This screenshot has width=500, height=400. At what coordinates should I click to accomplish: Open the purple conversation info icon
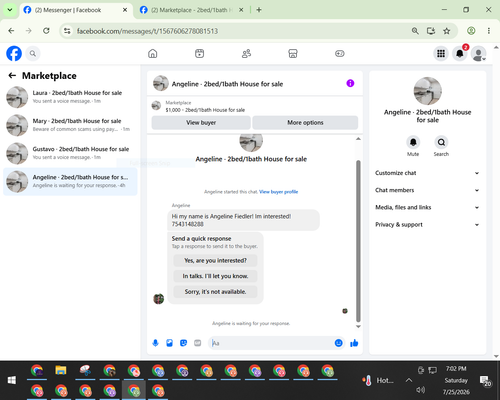pyautogui.click(x=350, y=83)
